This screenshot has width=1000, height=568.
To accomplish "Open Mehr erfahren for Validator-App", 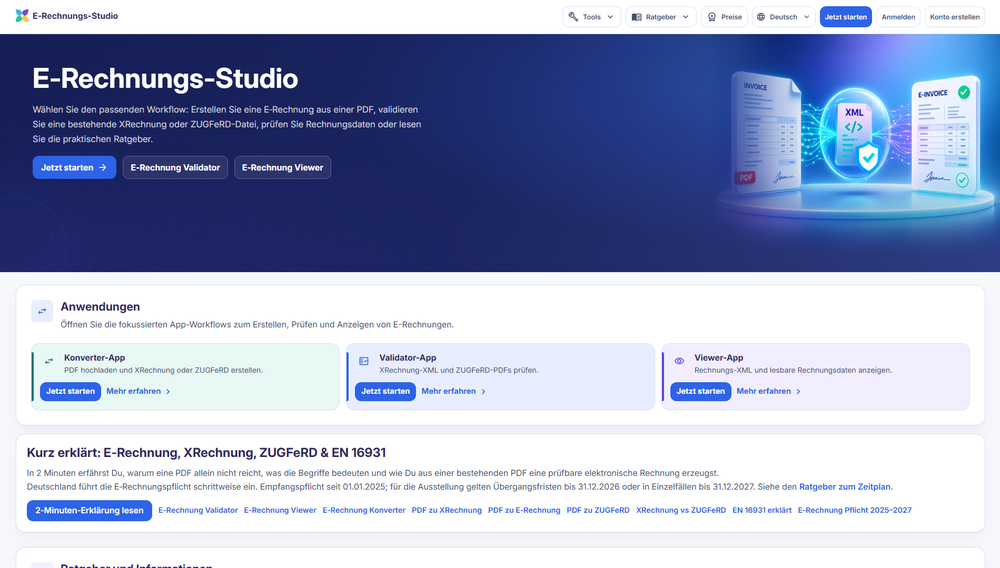I will pyautogui.click(x=448, y=391).
